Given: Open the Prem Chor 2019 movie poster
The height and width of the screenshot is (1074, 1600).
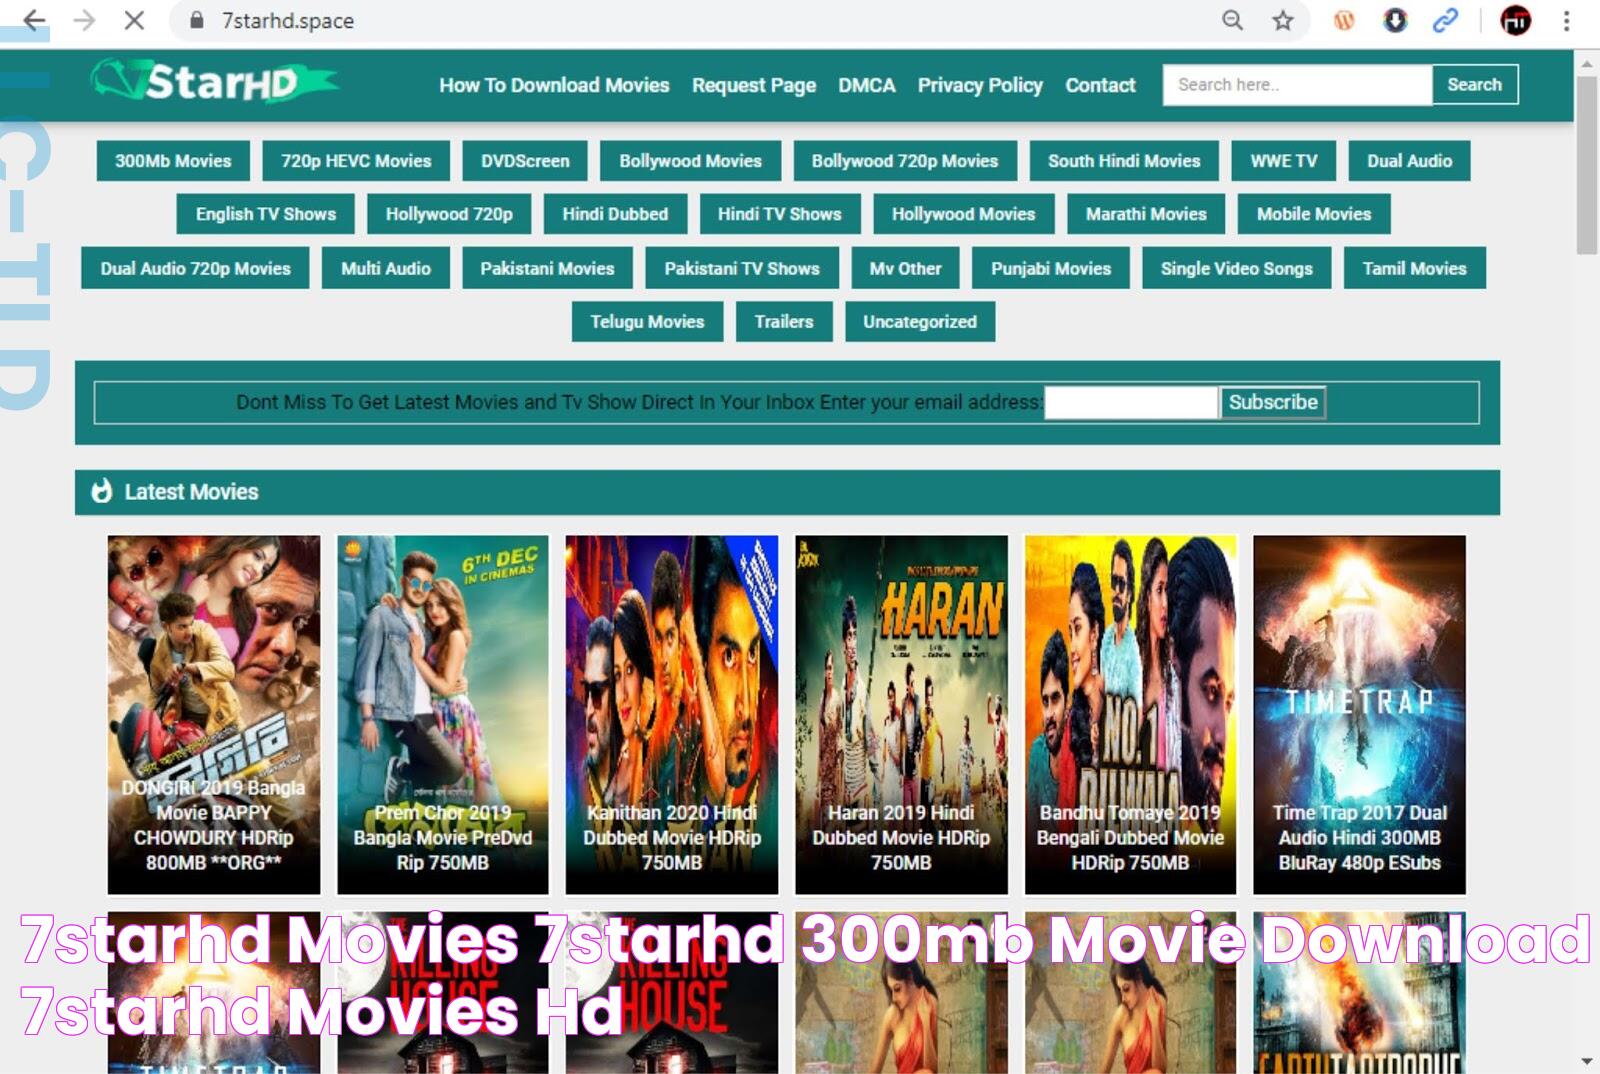Looking at the screenshot, I should click(x=443, y=714).
